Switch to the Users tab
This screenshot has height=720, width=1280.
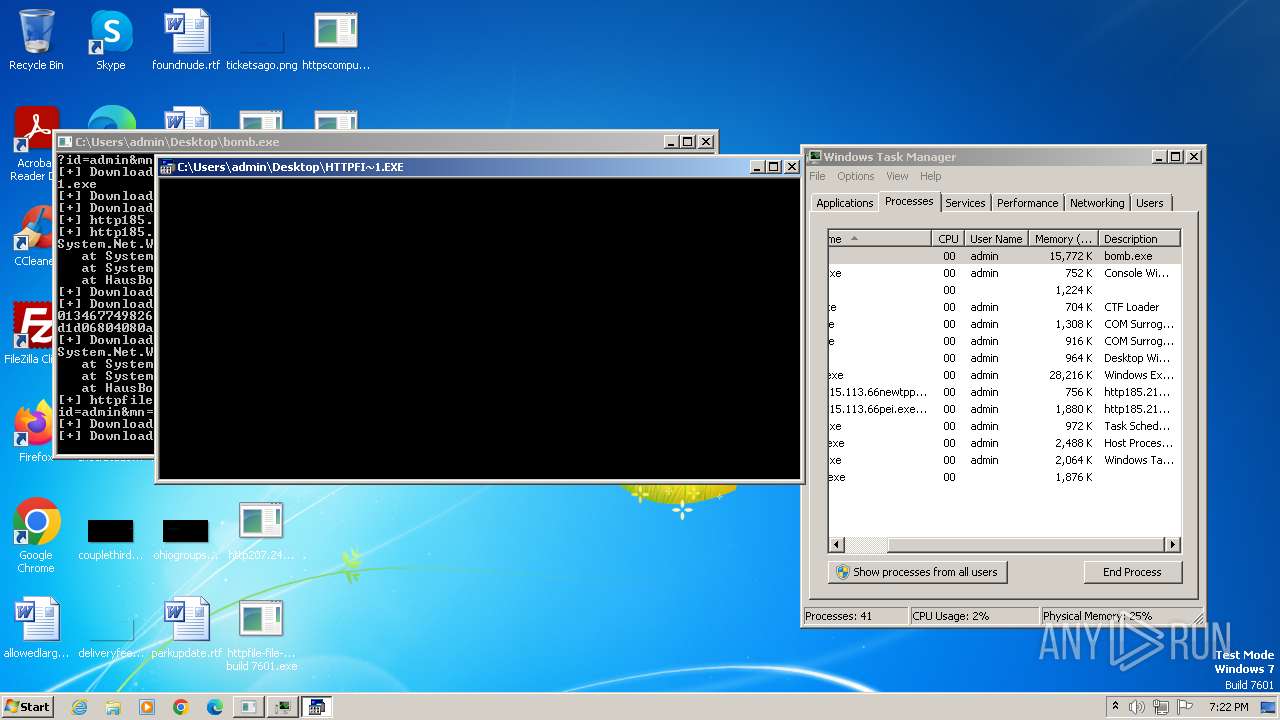1149,203
